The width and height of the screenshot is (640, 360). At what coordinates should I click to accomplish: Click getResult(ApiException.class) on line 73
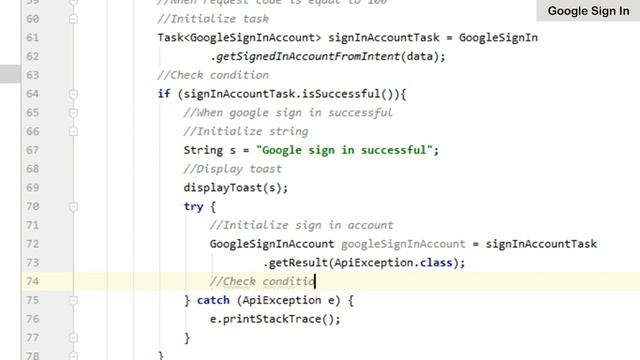[x=364, y=263]
